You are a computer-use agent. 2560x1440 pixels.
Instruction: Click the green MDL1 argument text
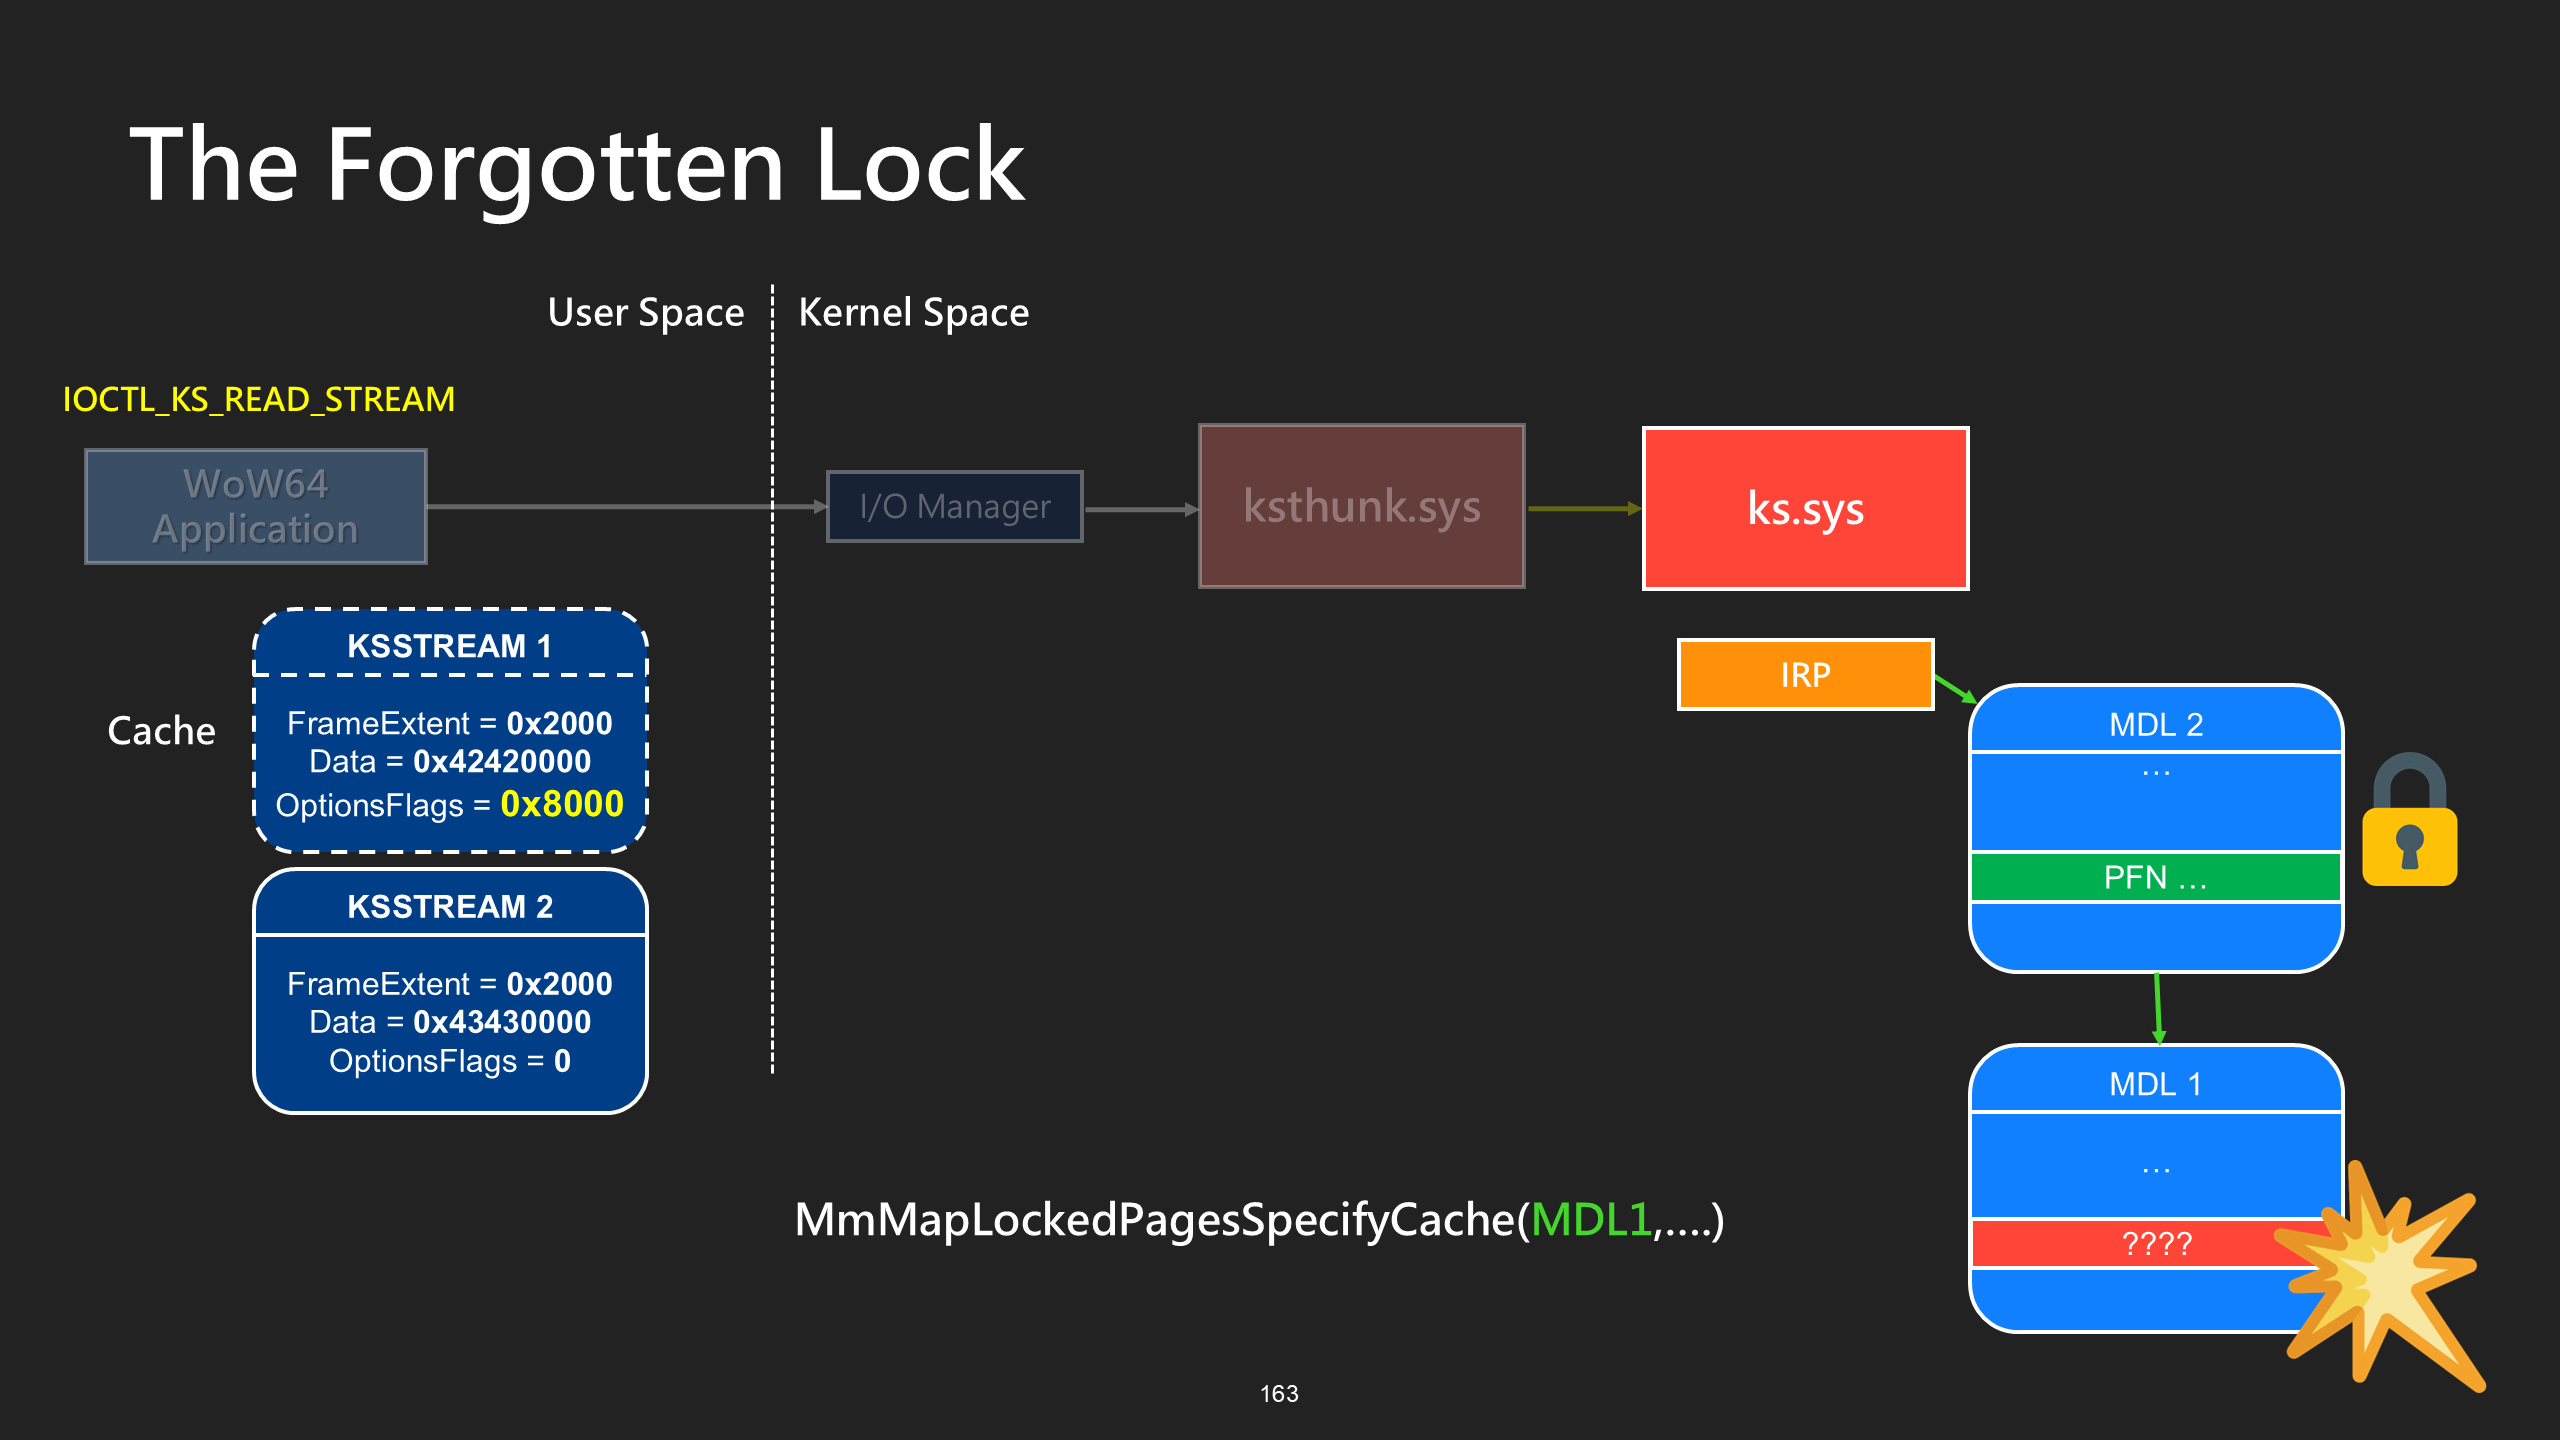pos(1591,1219)
